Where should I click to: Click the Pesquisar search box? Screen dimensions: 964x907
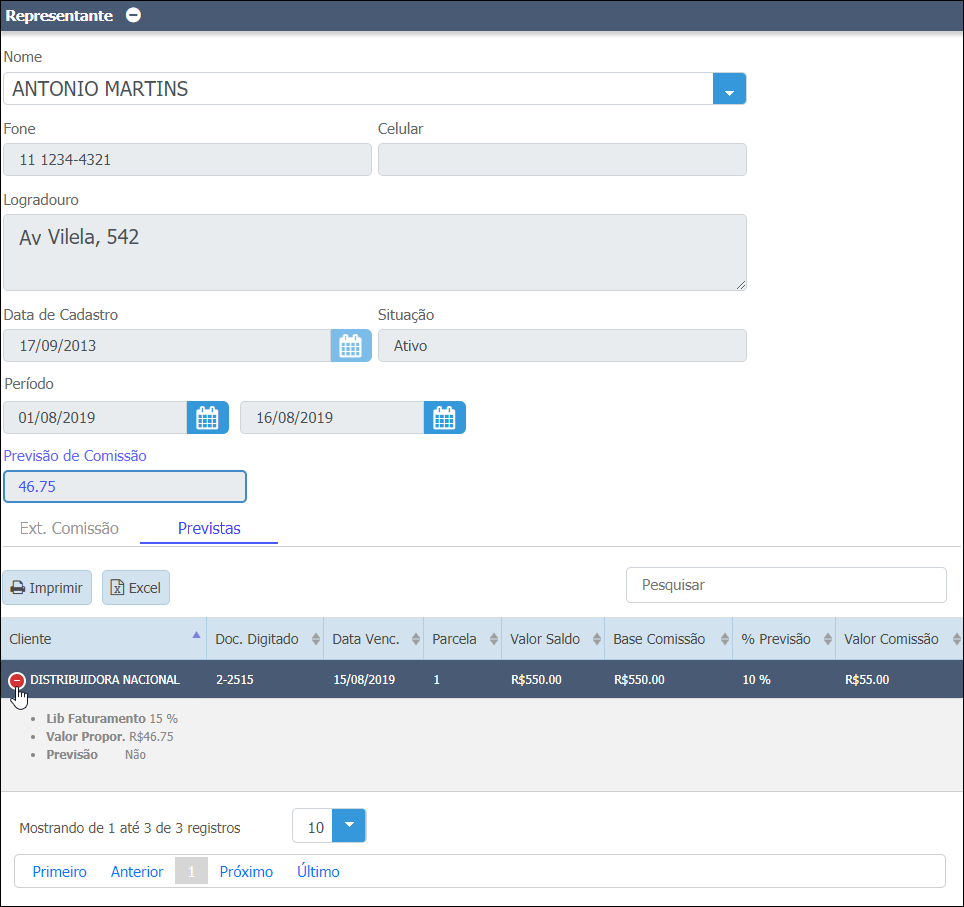coord(786,585)
